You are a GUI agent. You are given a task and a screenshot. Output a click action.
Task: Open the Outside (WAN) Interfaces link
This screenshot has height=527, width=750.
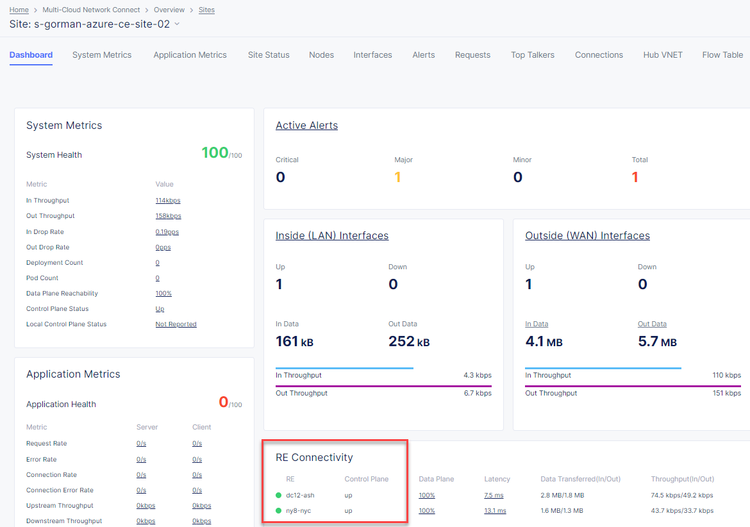click(x=587, y=236)
